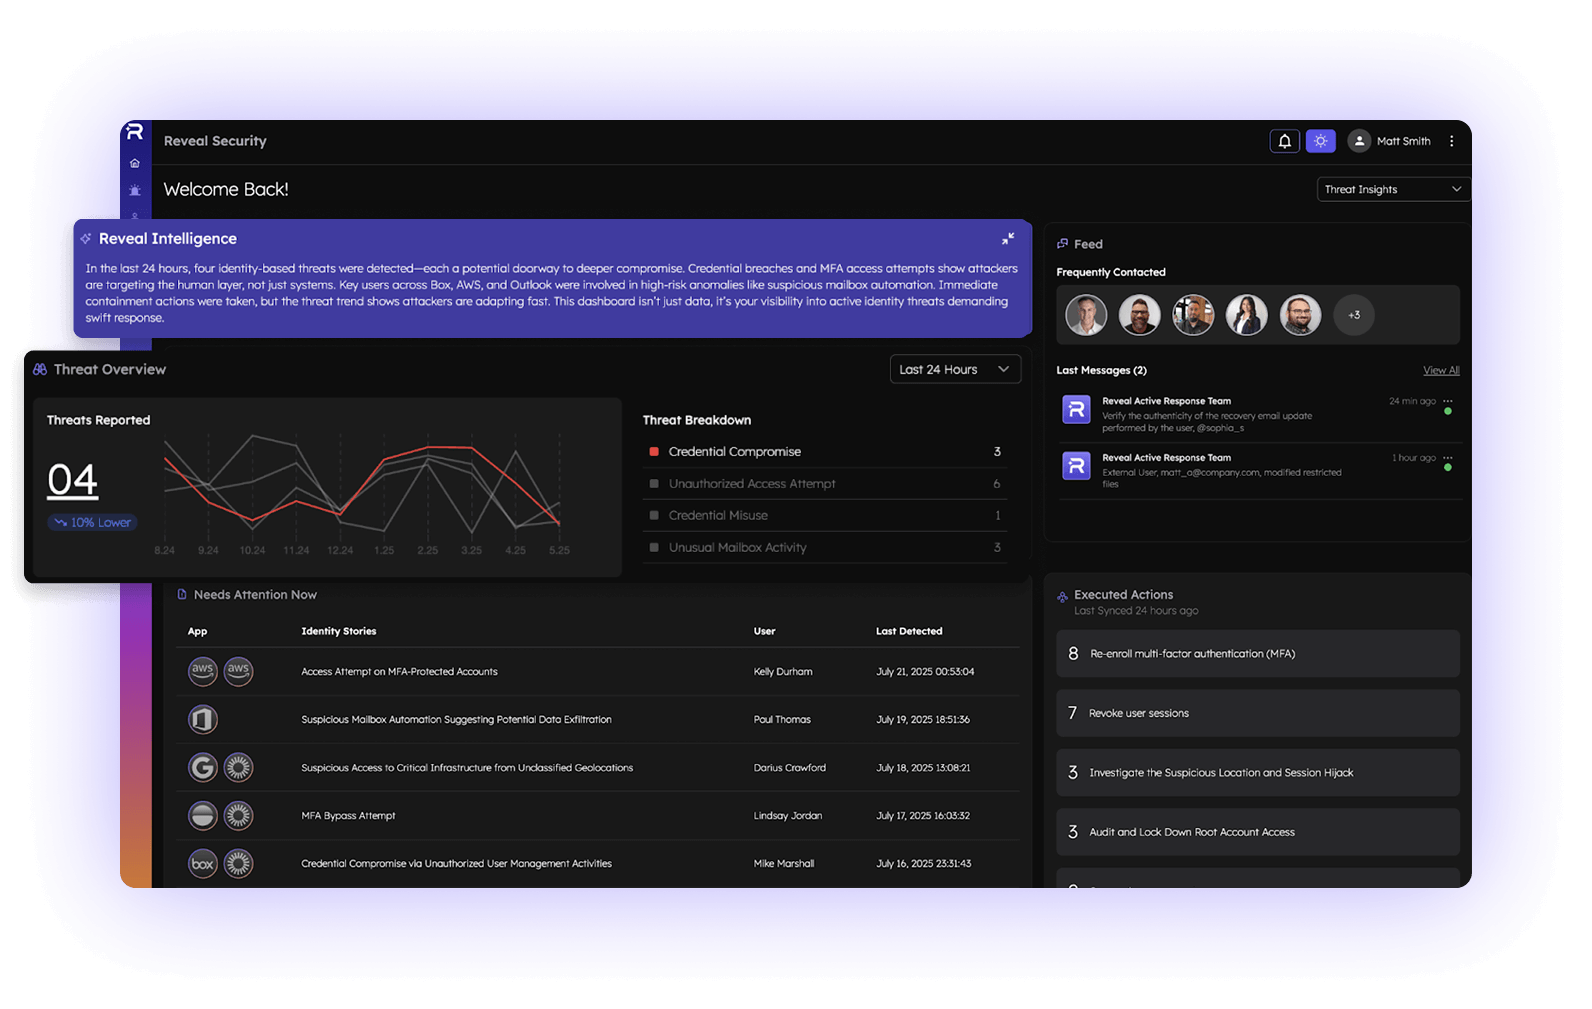The height and width of the screenshot is (1009, 1592).
Task: Open the vertical dots menu beside Matt Smith
Action: click(1452, 141)
